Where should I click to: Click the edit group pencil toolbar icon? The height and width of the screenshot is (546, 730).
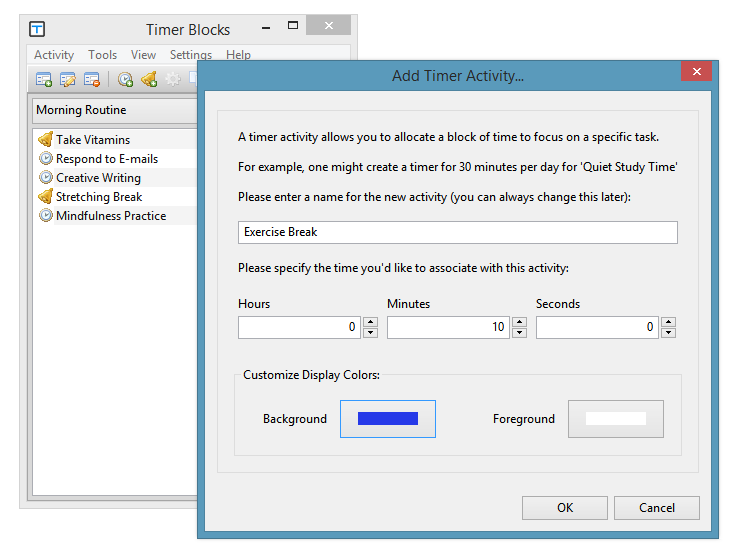pyautogui.click(x=68, y=80)
